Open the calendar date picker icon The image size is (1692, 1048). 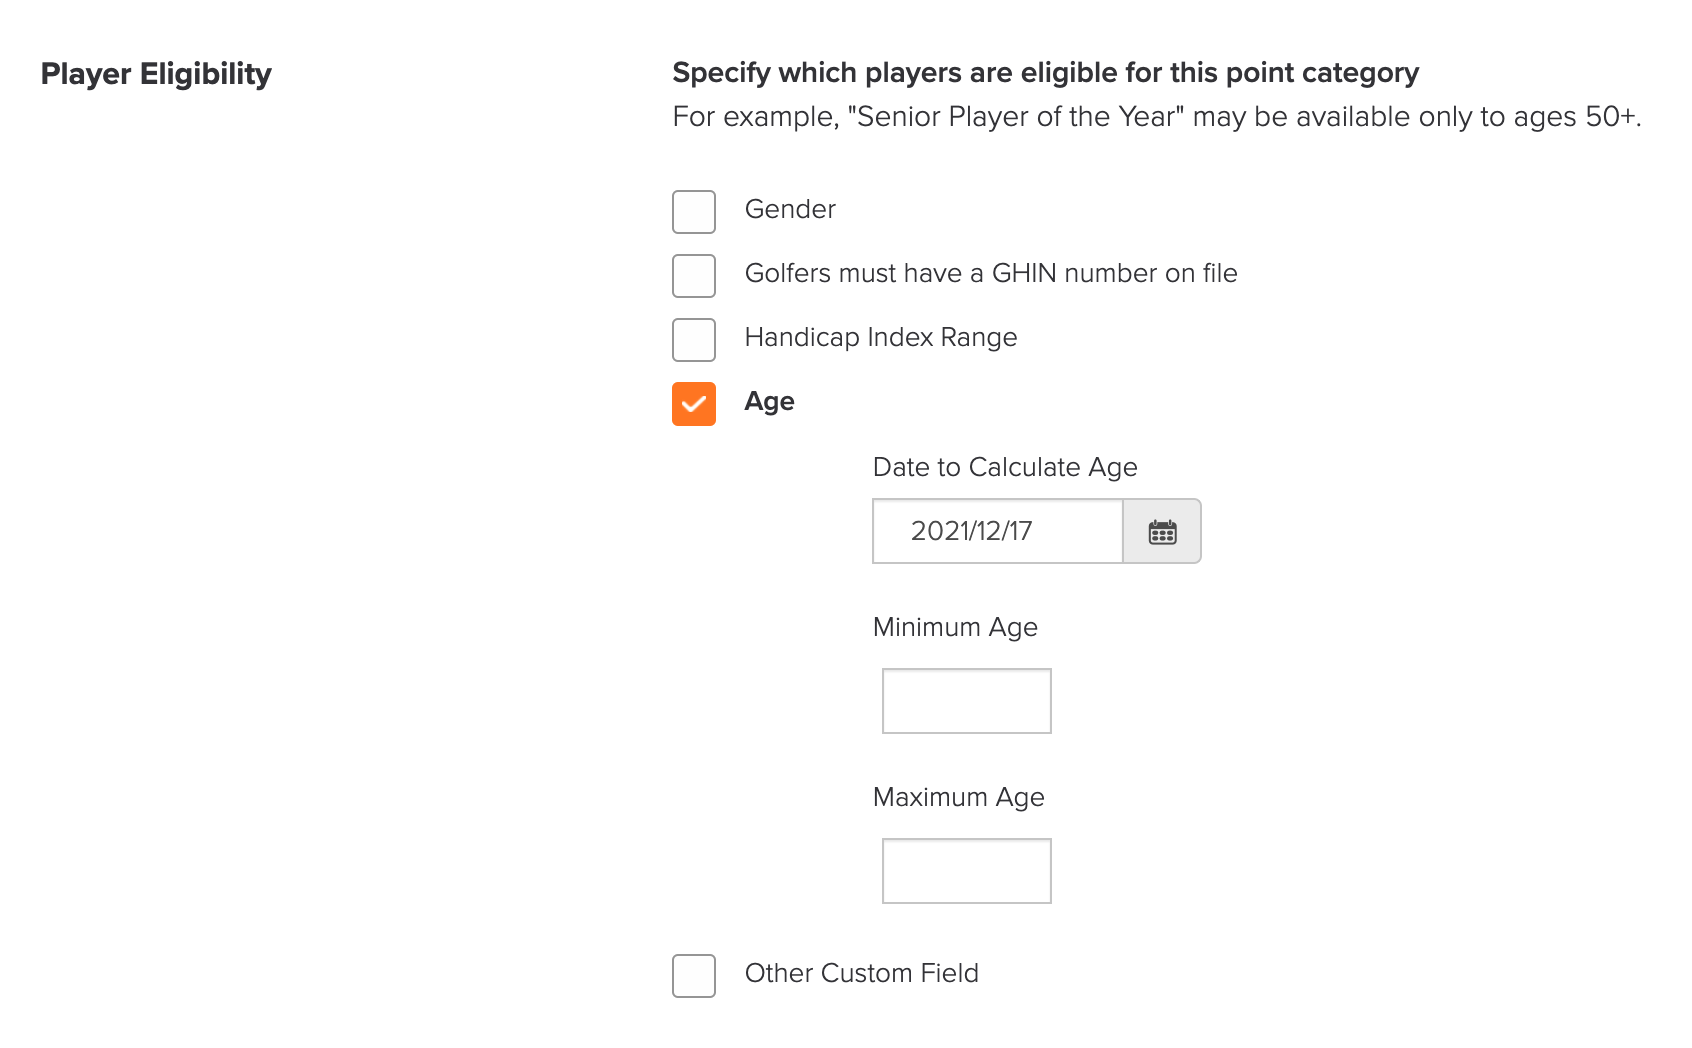coord(1162,531)
